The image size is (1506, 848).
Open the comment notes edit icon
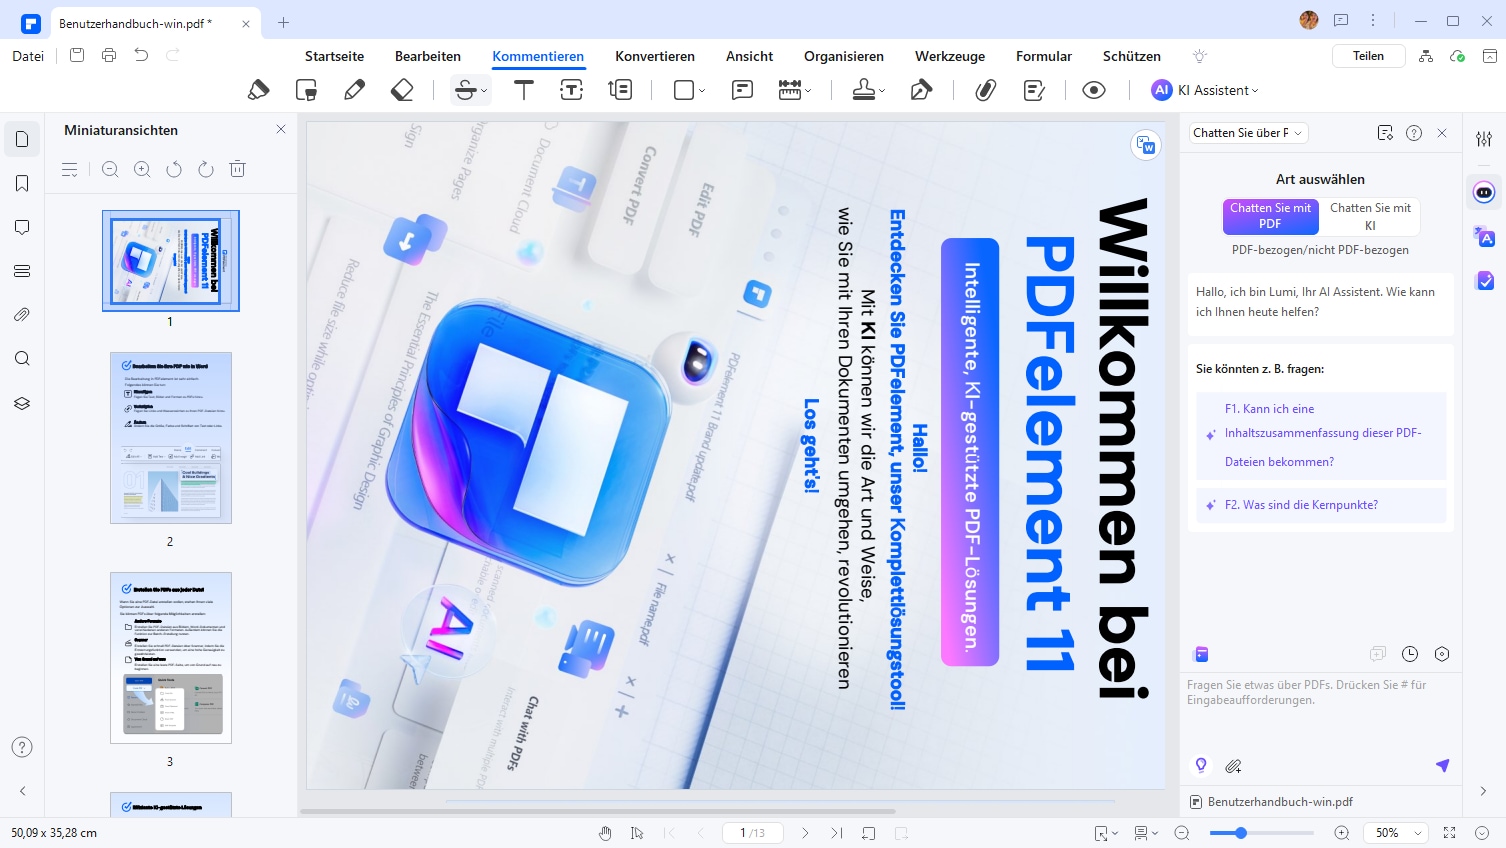coord(1035,90)
